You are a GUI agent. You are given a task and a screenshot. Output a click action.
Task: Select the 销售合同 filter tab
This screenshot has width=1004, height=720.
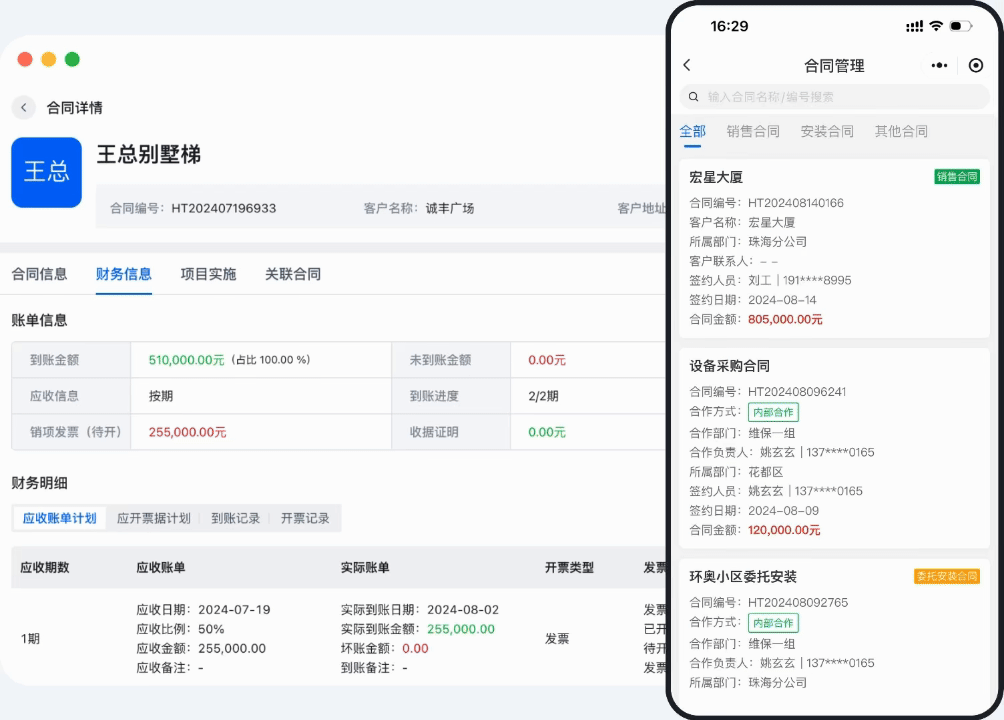753,131
